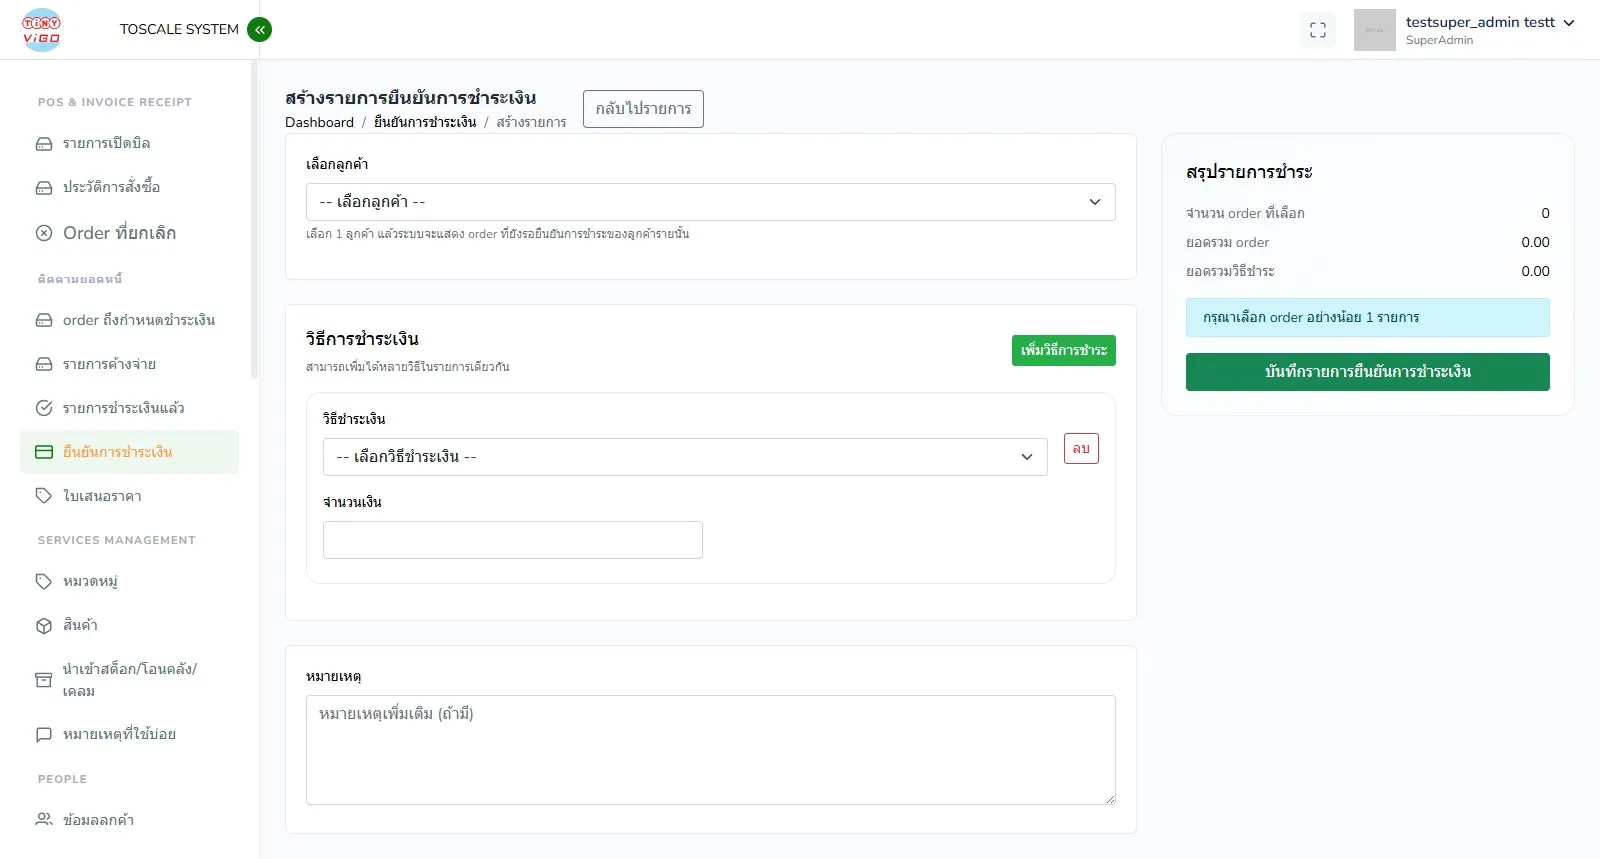Click the red ลบ delete button
Image resolution: width=1600 pixels, height=859 pixels.
click(x=1081, y=448)
